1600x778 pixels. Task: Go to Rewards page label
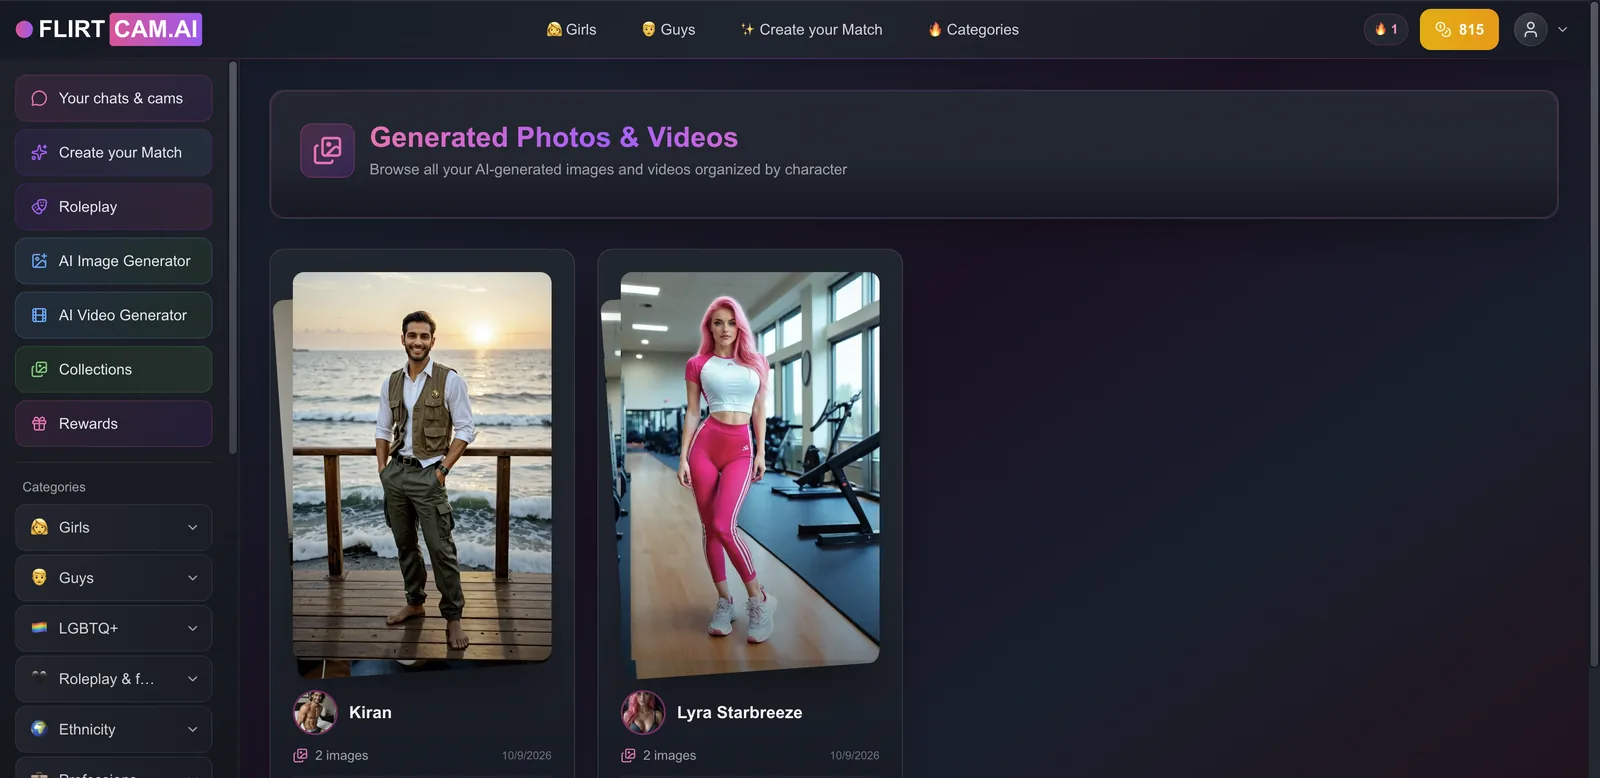point(88,423)
